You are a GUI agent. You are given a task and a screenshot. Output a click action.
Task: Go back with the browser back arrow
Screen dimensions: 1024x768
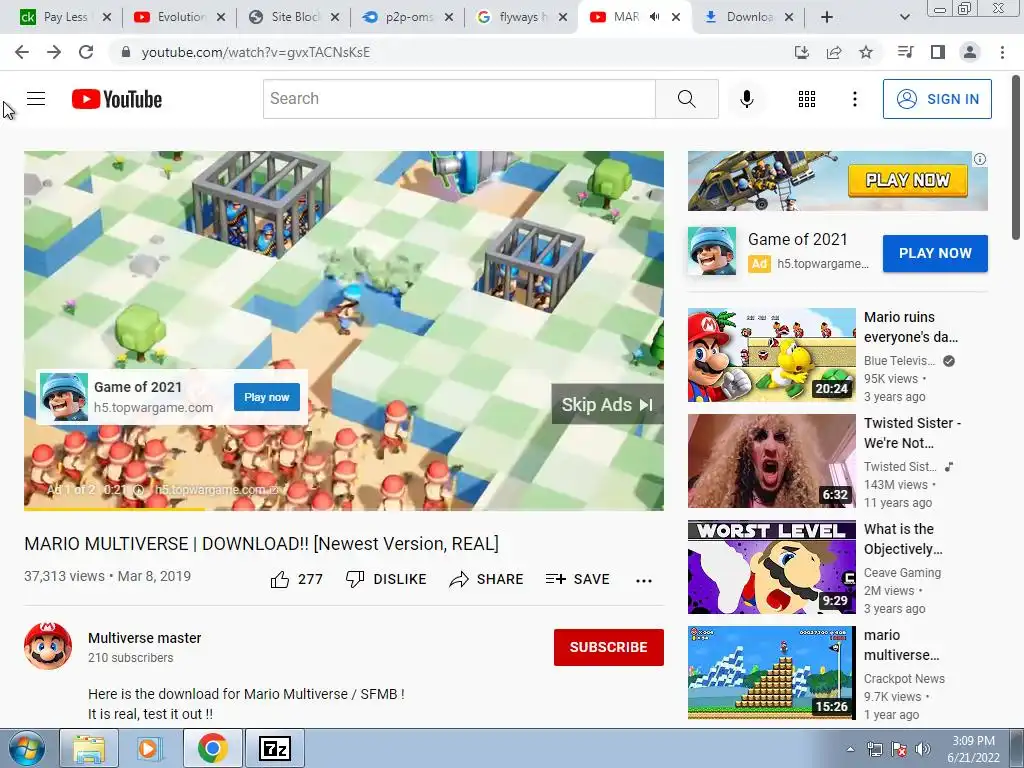[22, 52]
